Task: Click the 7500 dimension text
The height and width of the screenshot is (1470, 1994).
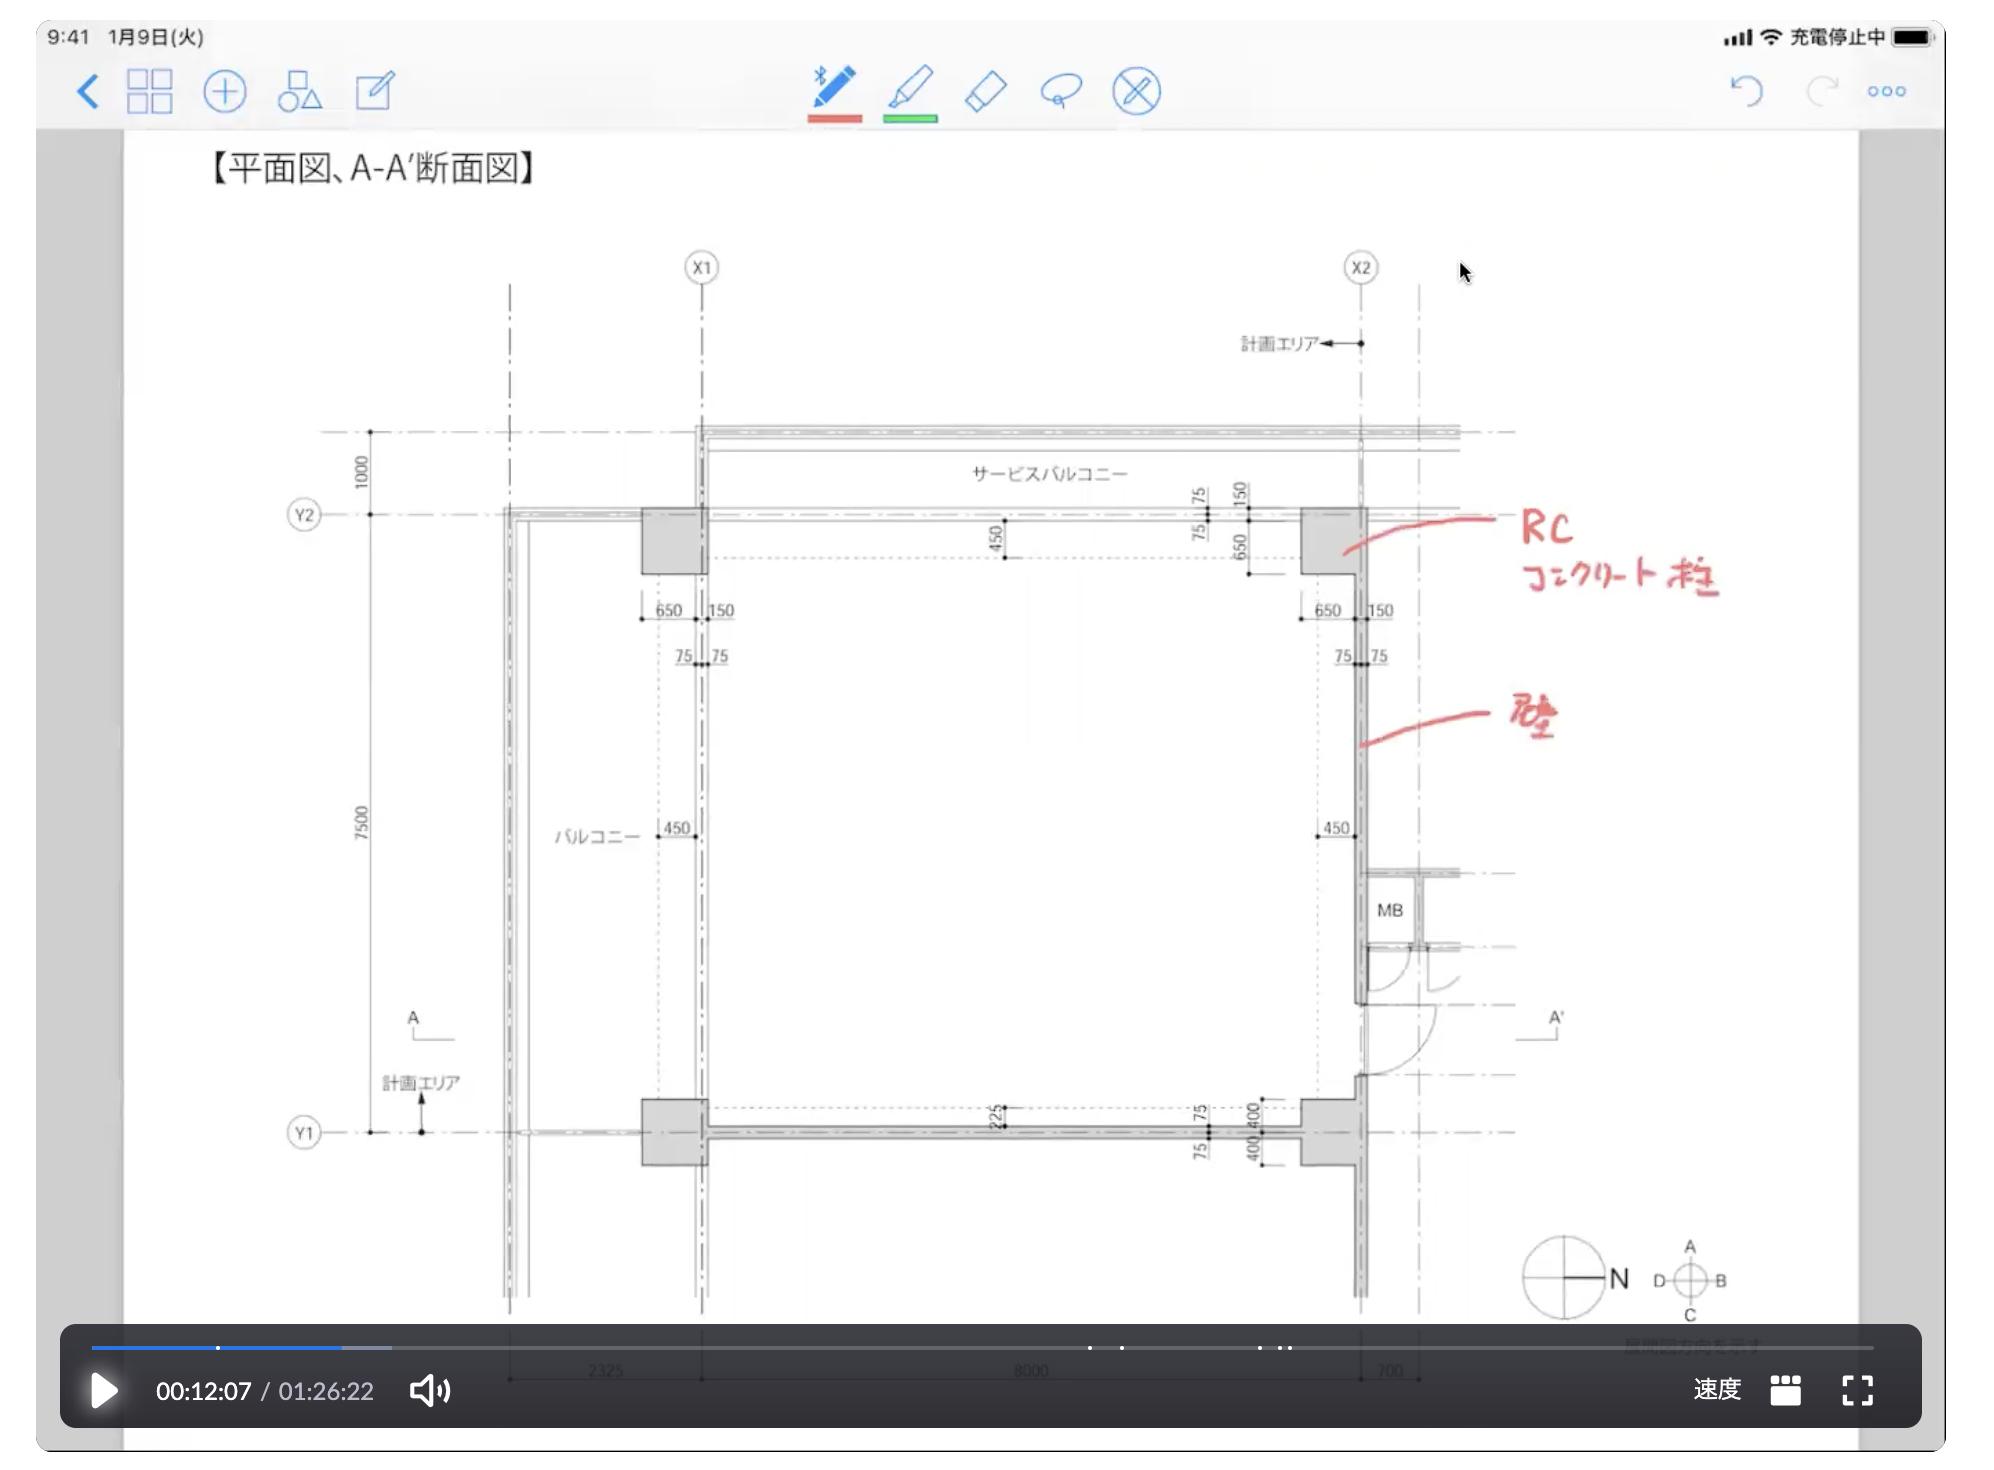Action: coord(361,823)
